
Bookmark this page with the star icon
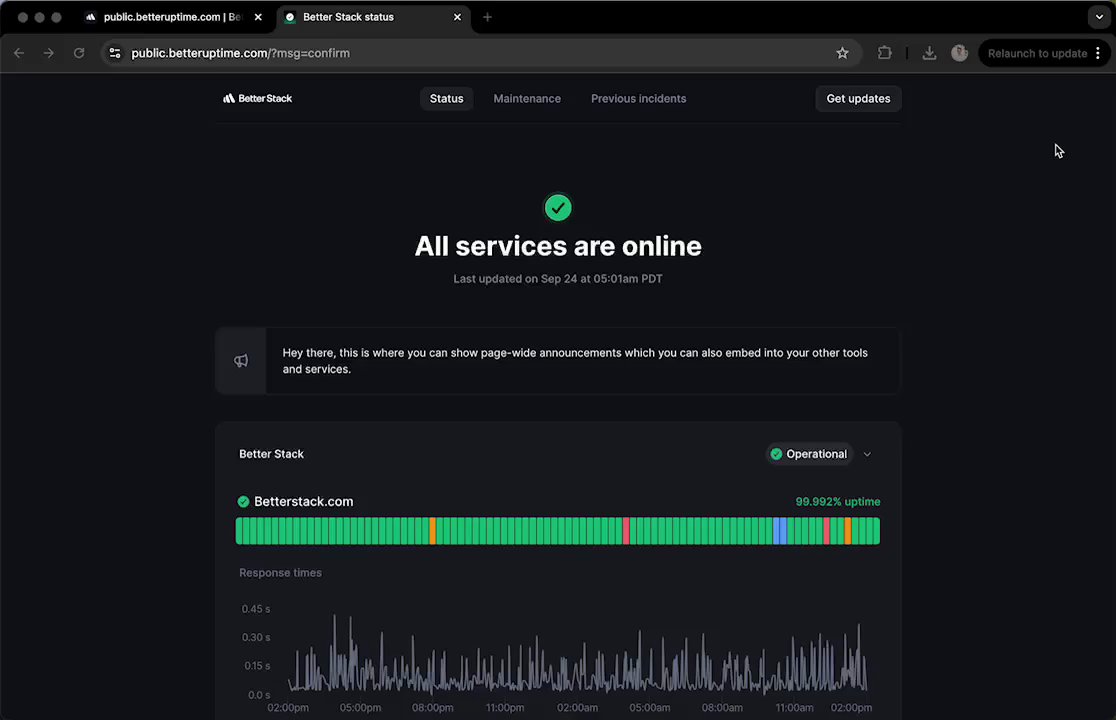[x=842, y=53]
